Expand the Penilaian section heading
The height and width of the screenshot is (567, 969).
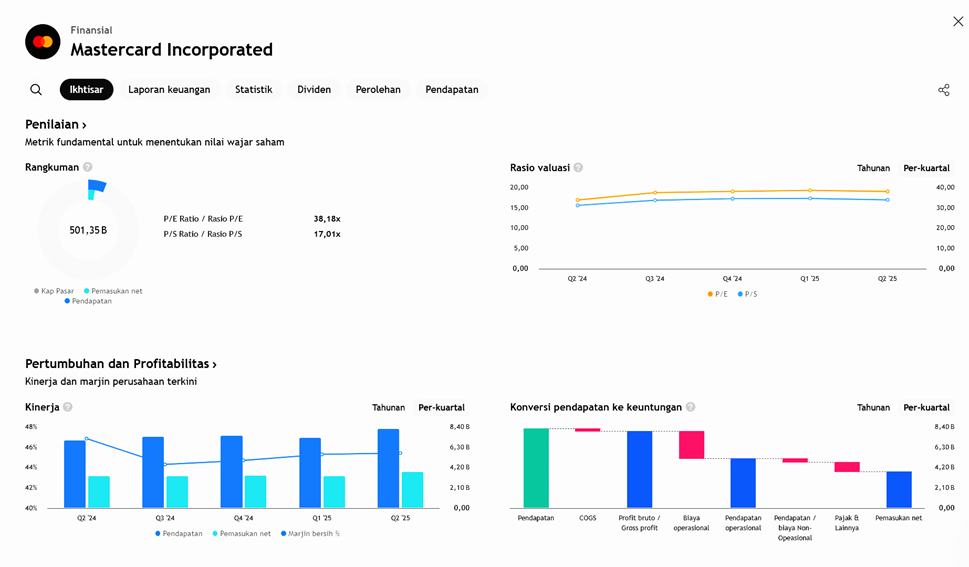pos(56,125)
